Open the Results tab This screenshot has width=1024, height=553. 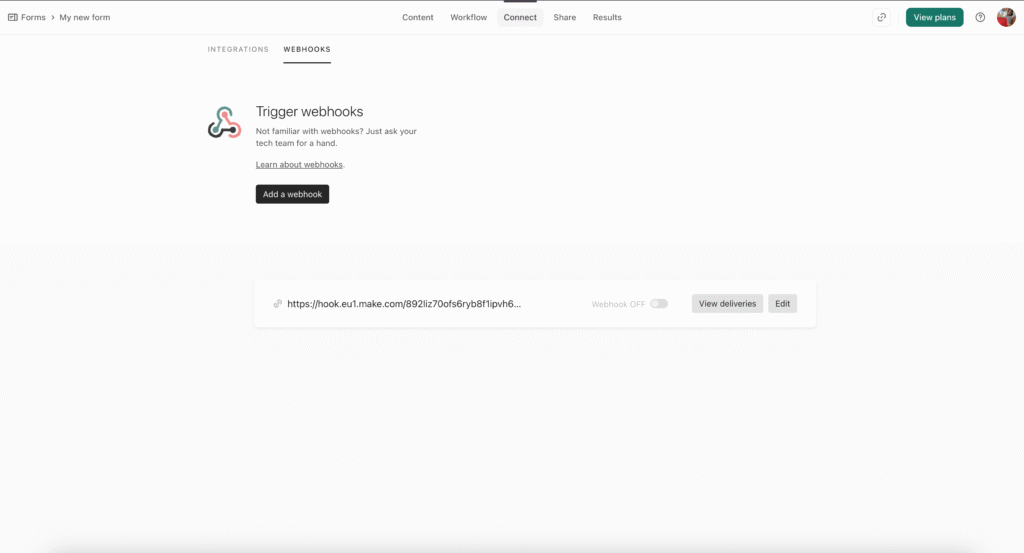607,17
